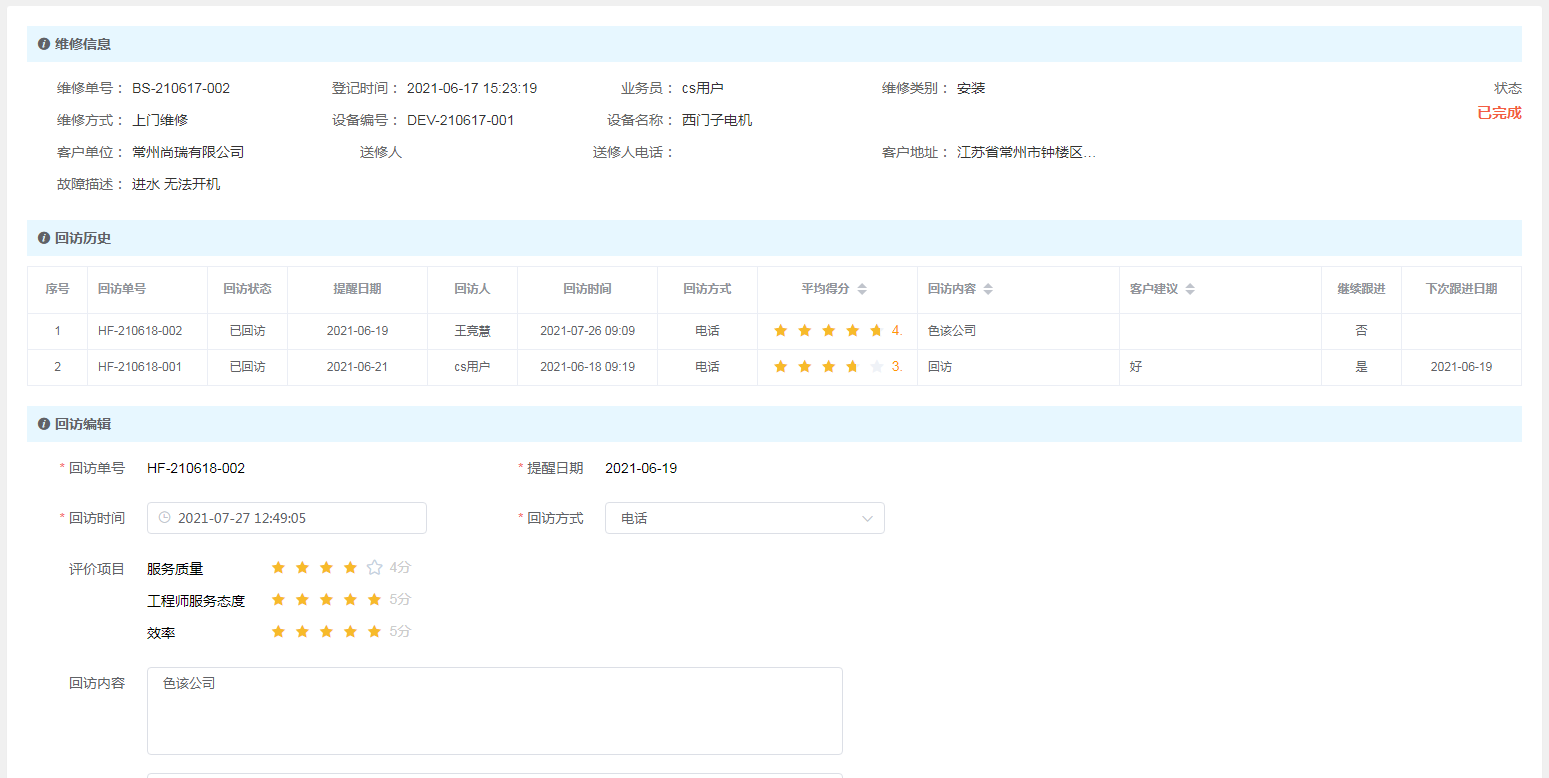Click the third star for 工程师服务态度

coord(326,600)
